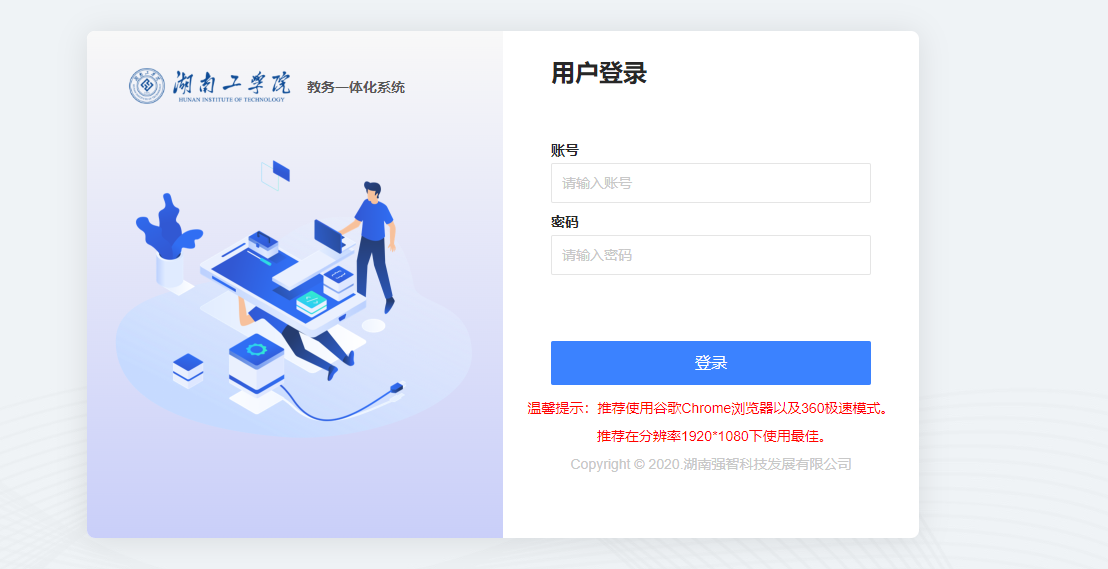The height and width of the screenshot is (569, 1108).
Task: Focus the 请输入密码 password input field
Action: pos(710,255)
